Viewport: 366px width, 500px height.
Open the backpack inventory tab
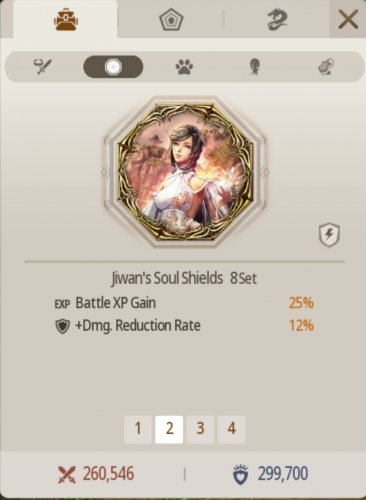point(66,20)
